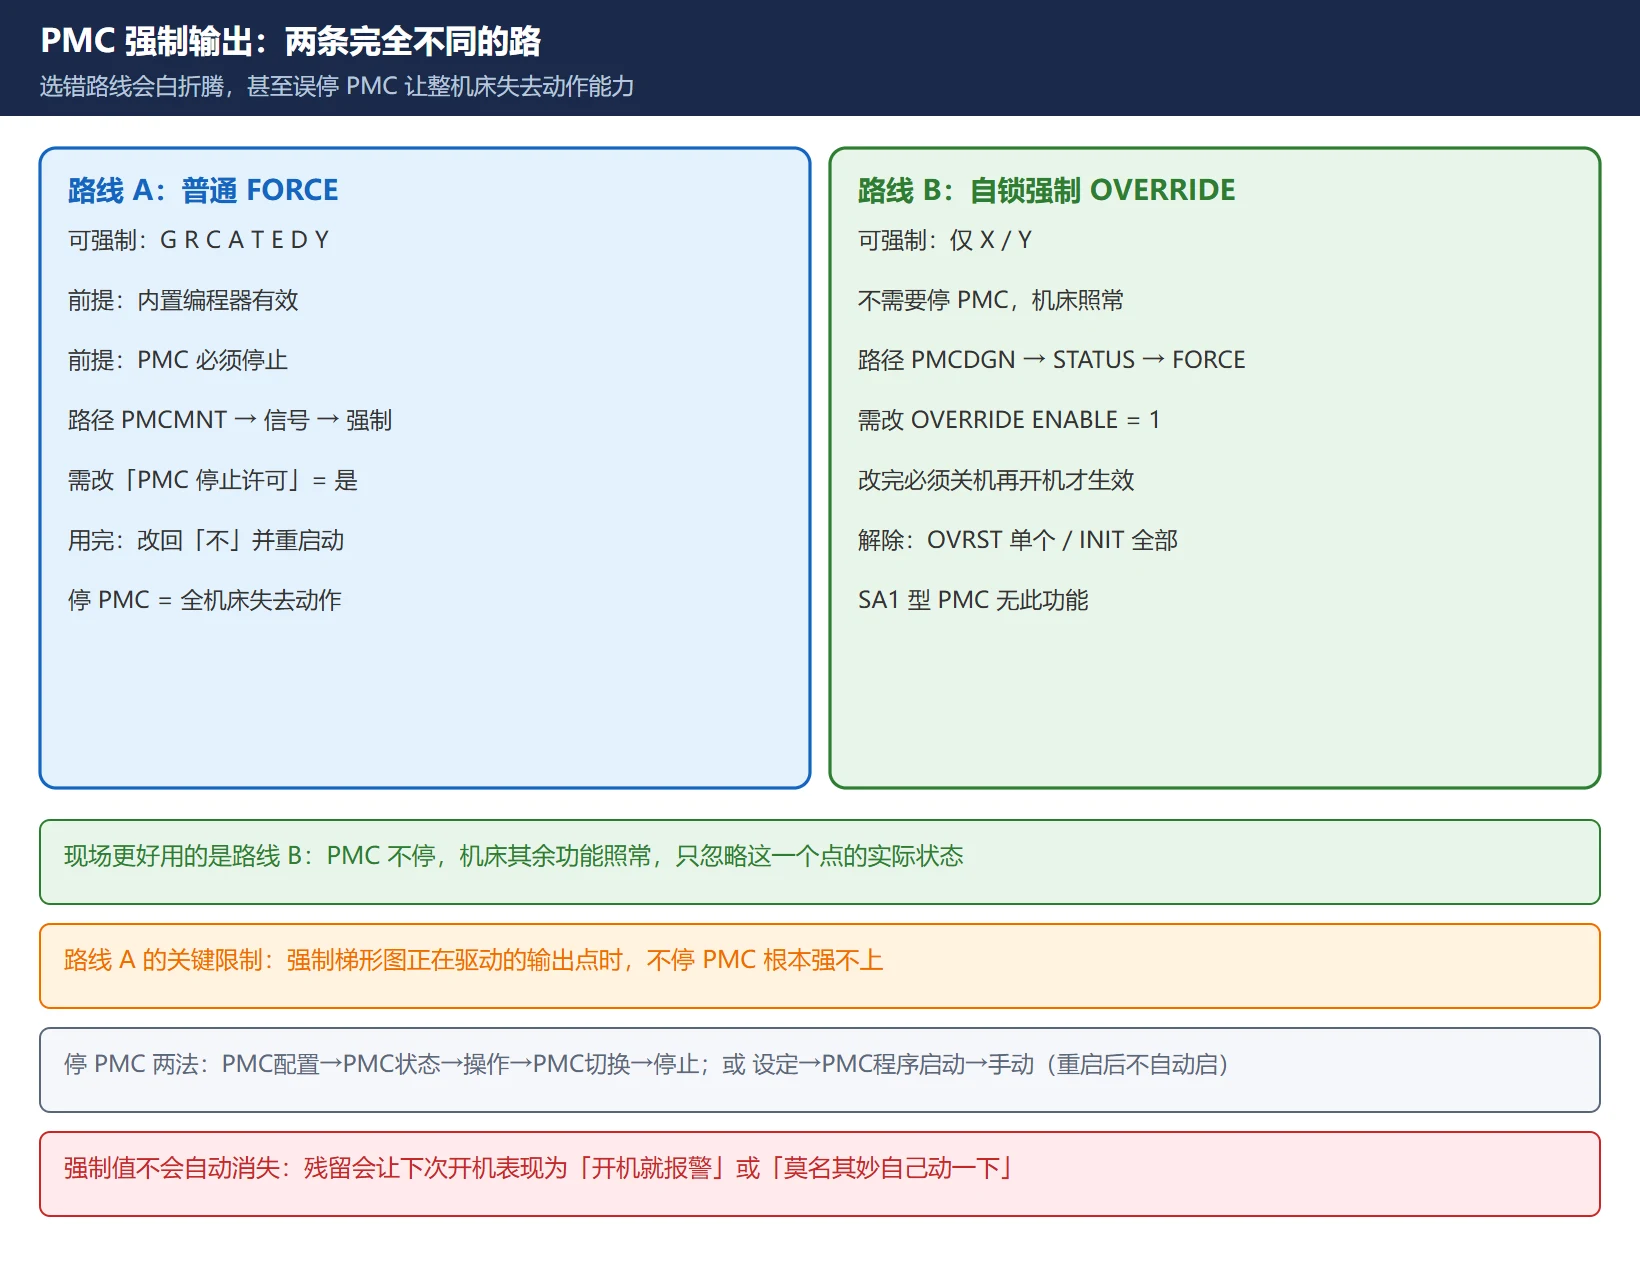The height and width of the screenshot is (1280, 1640).
Task: Click the heading '路线 B：自锁强制 OVERRIDE'
Action: (1047, 190)
